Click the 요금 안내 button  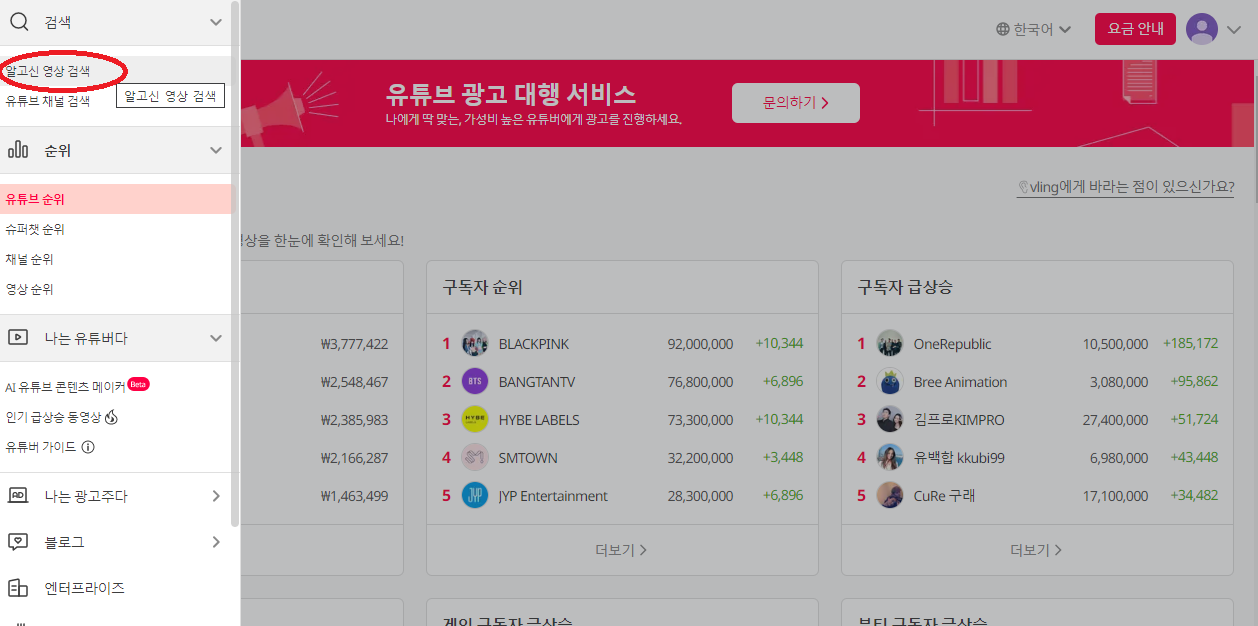[x=1135, y=29]
